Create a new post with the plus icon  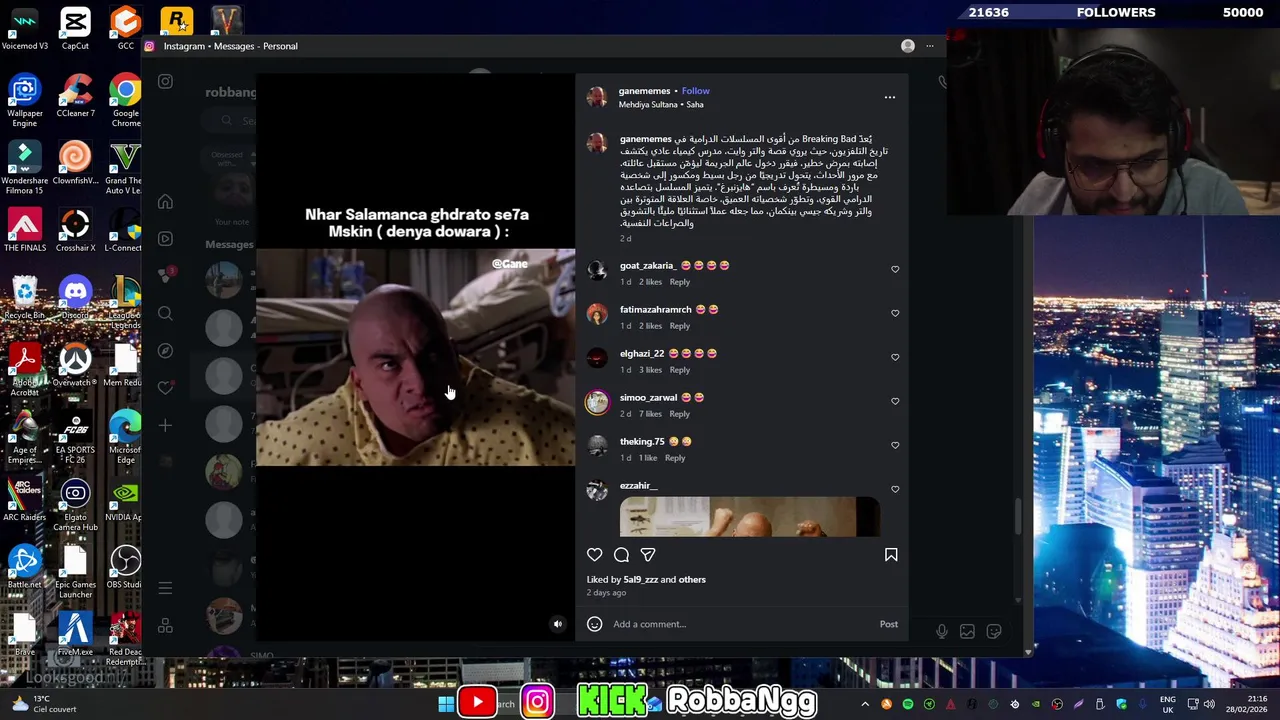tap(165, 426)
